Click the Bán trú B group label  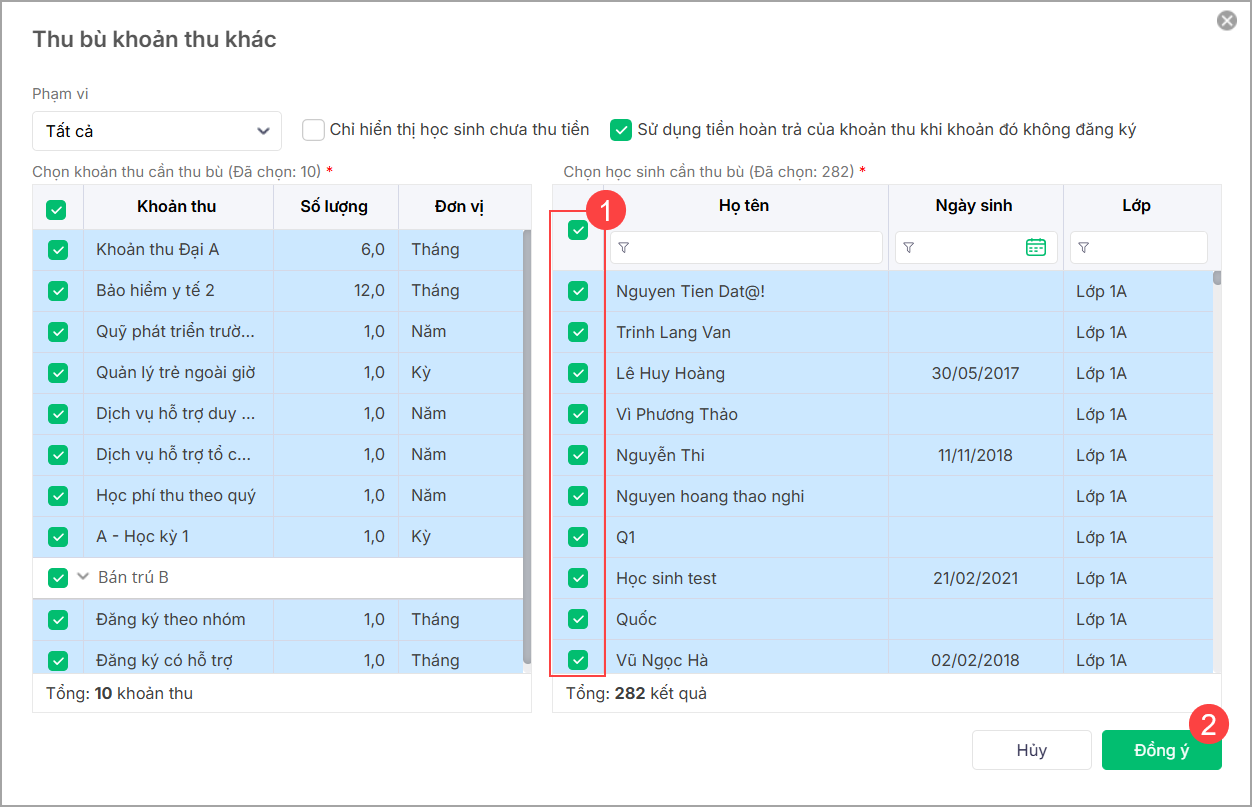(x=133, y=577)
